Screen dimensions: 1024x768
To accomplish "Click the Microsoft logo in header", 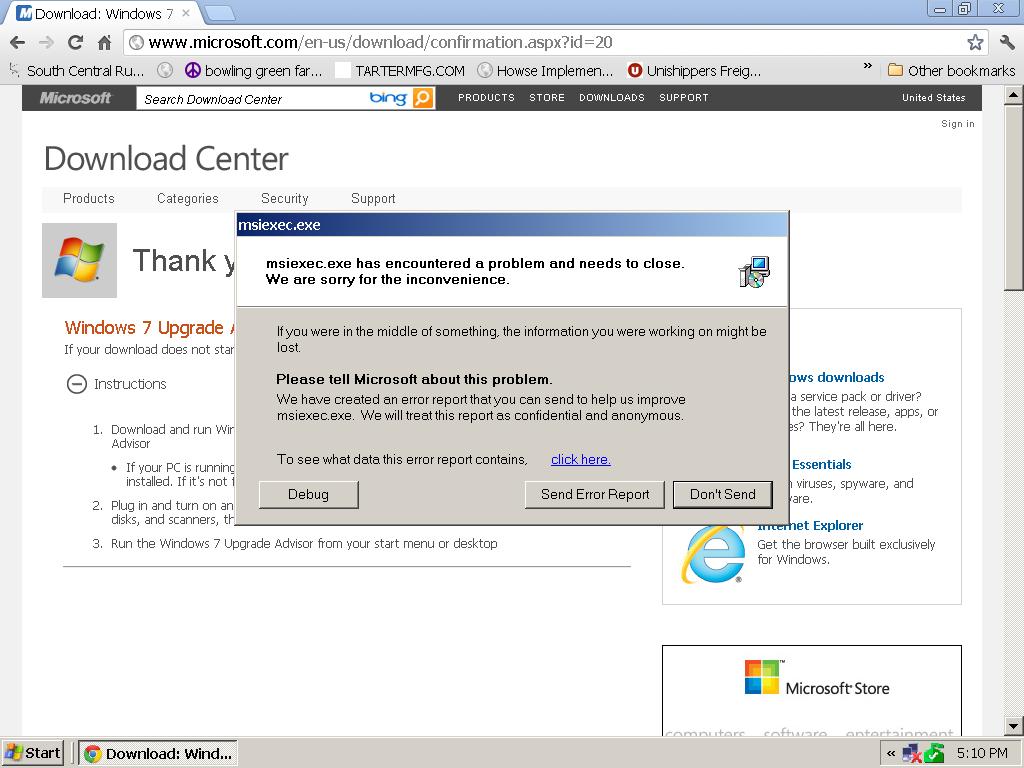I will point(75,98).
